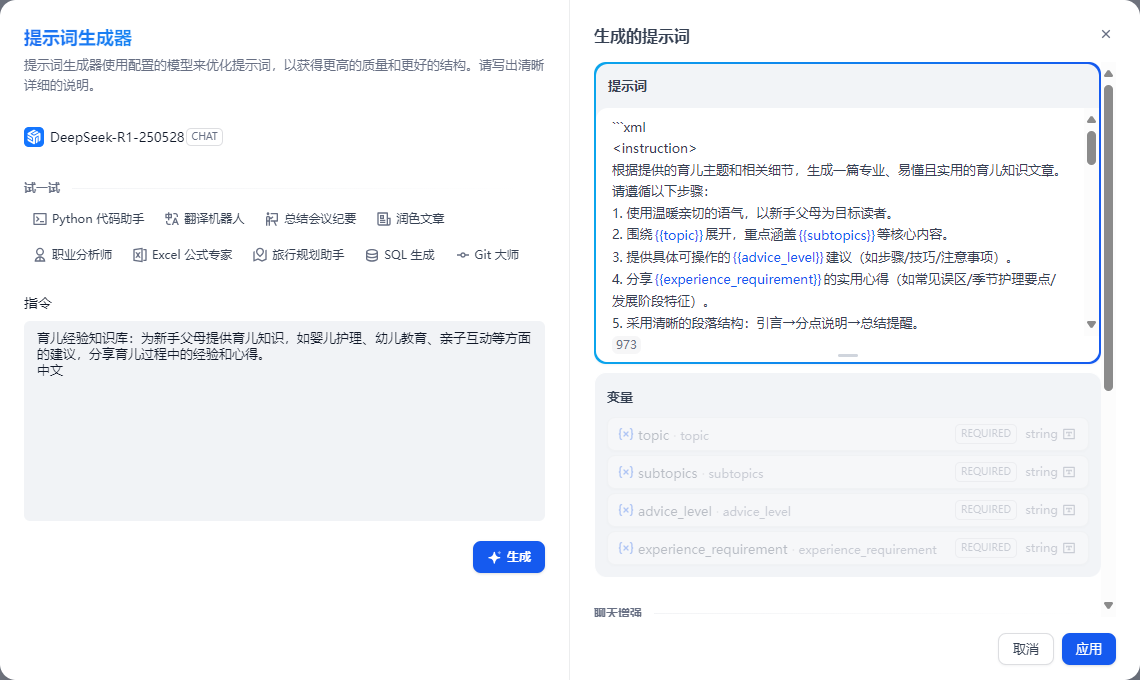This screenshot has width=1140, height=680.
Task: Click the Python 代码助手 terminal icon
Action: [40, 219]
